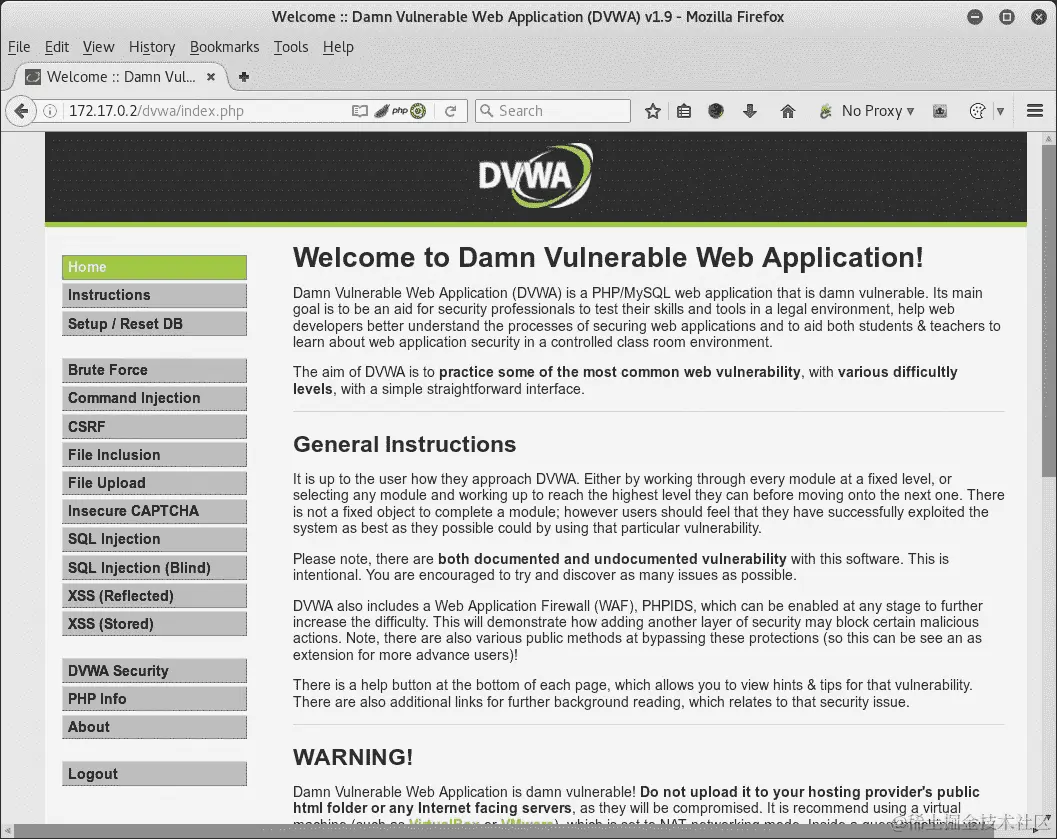Image resolution: width=1057 pixels, height=839 pixels.
Task: Go to Home in sidebar
Action: pos(154,267)
